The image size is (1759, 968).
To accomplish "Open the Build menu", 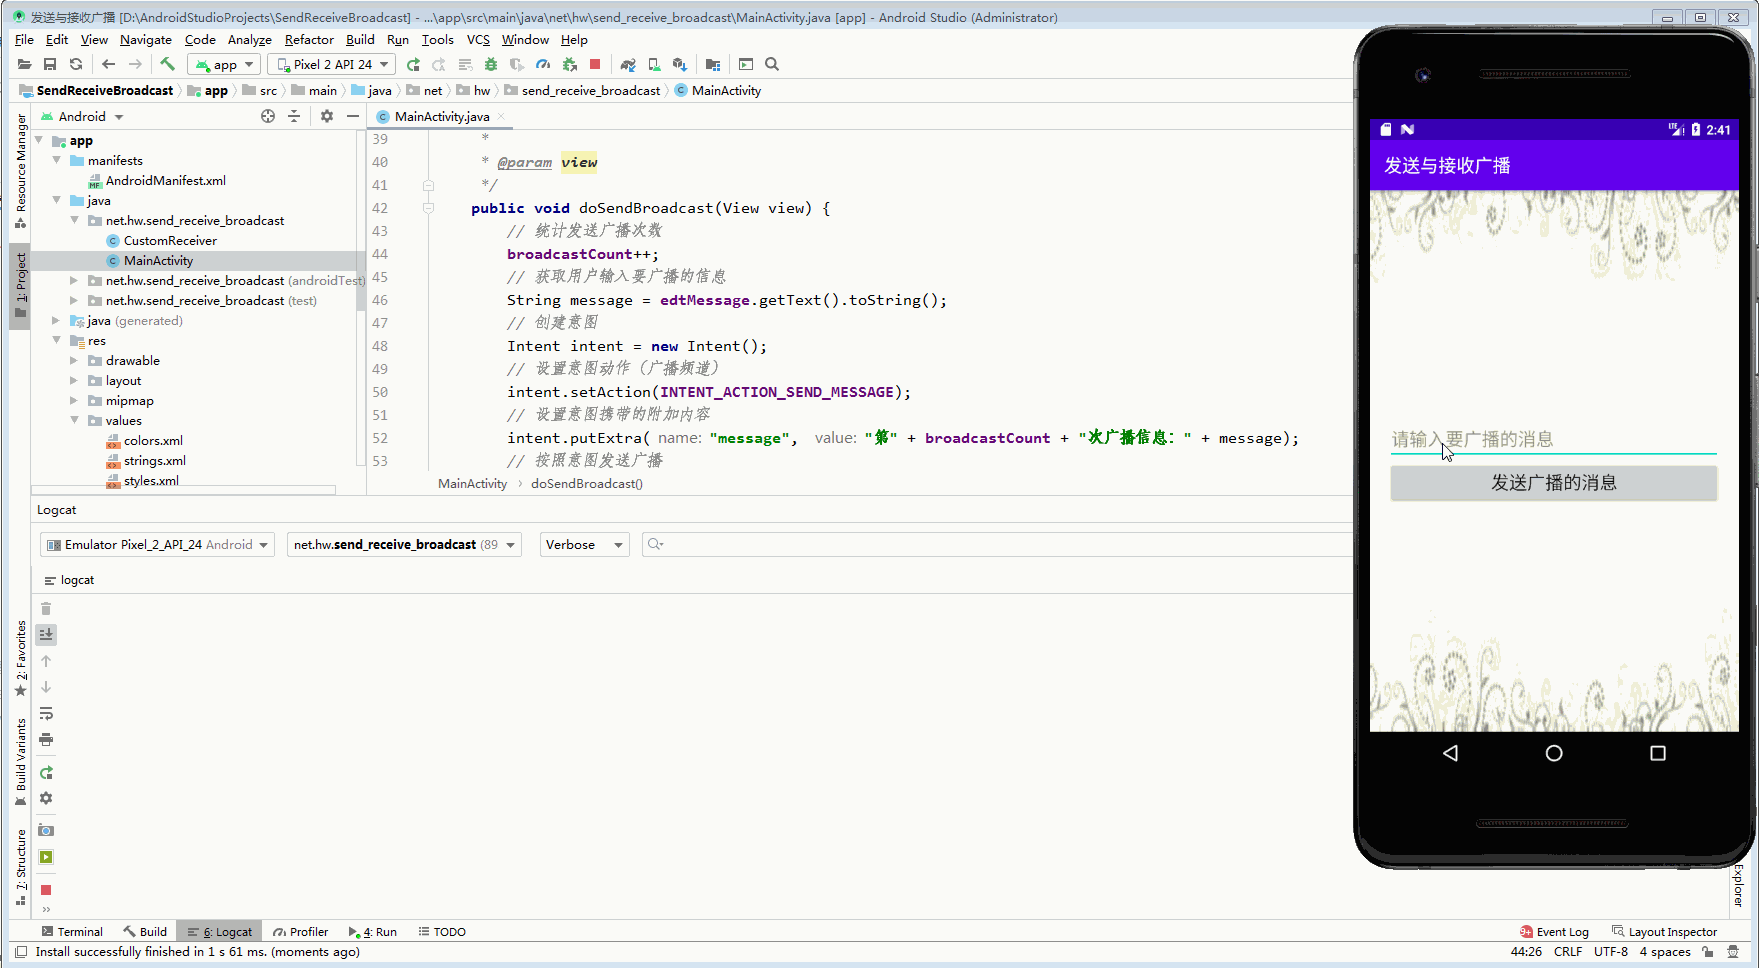I will click(x=360, y=40).
